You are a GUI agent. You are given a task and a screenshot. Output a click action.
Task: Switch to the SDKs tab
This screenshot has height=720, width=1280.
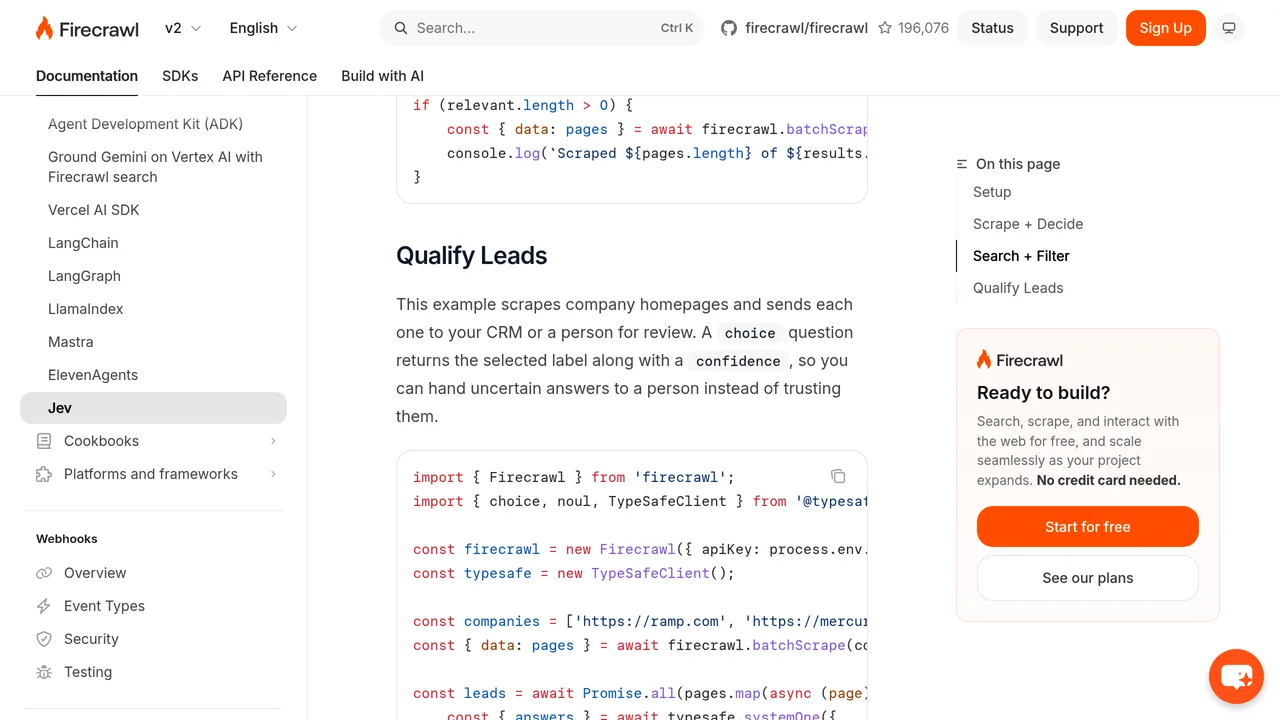tap(180, 76)
